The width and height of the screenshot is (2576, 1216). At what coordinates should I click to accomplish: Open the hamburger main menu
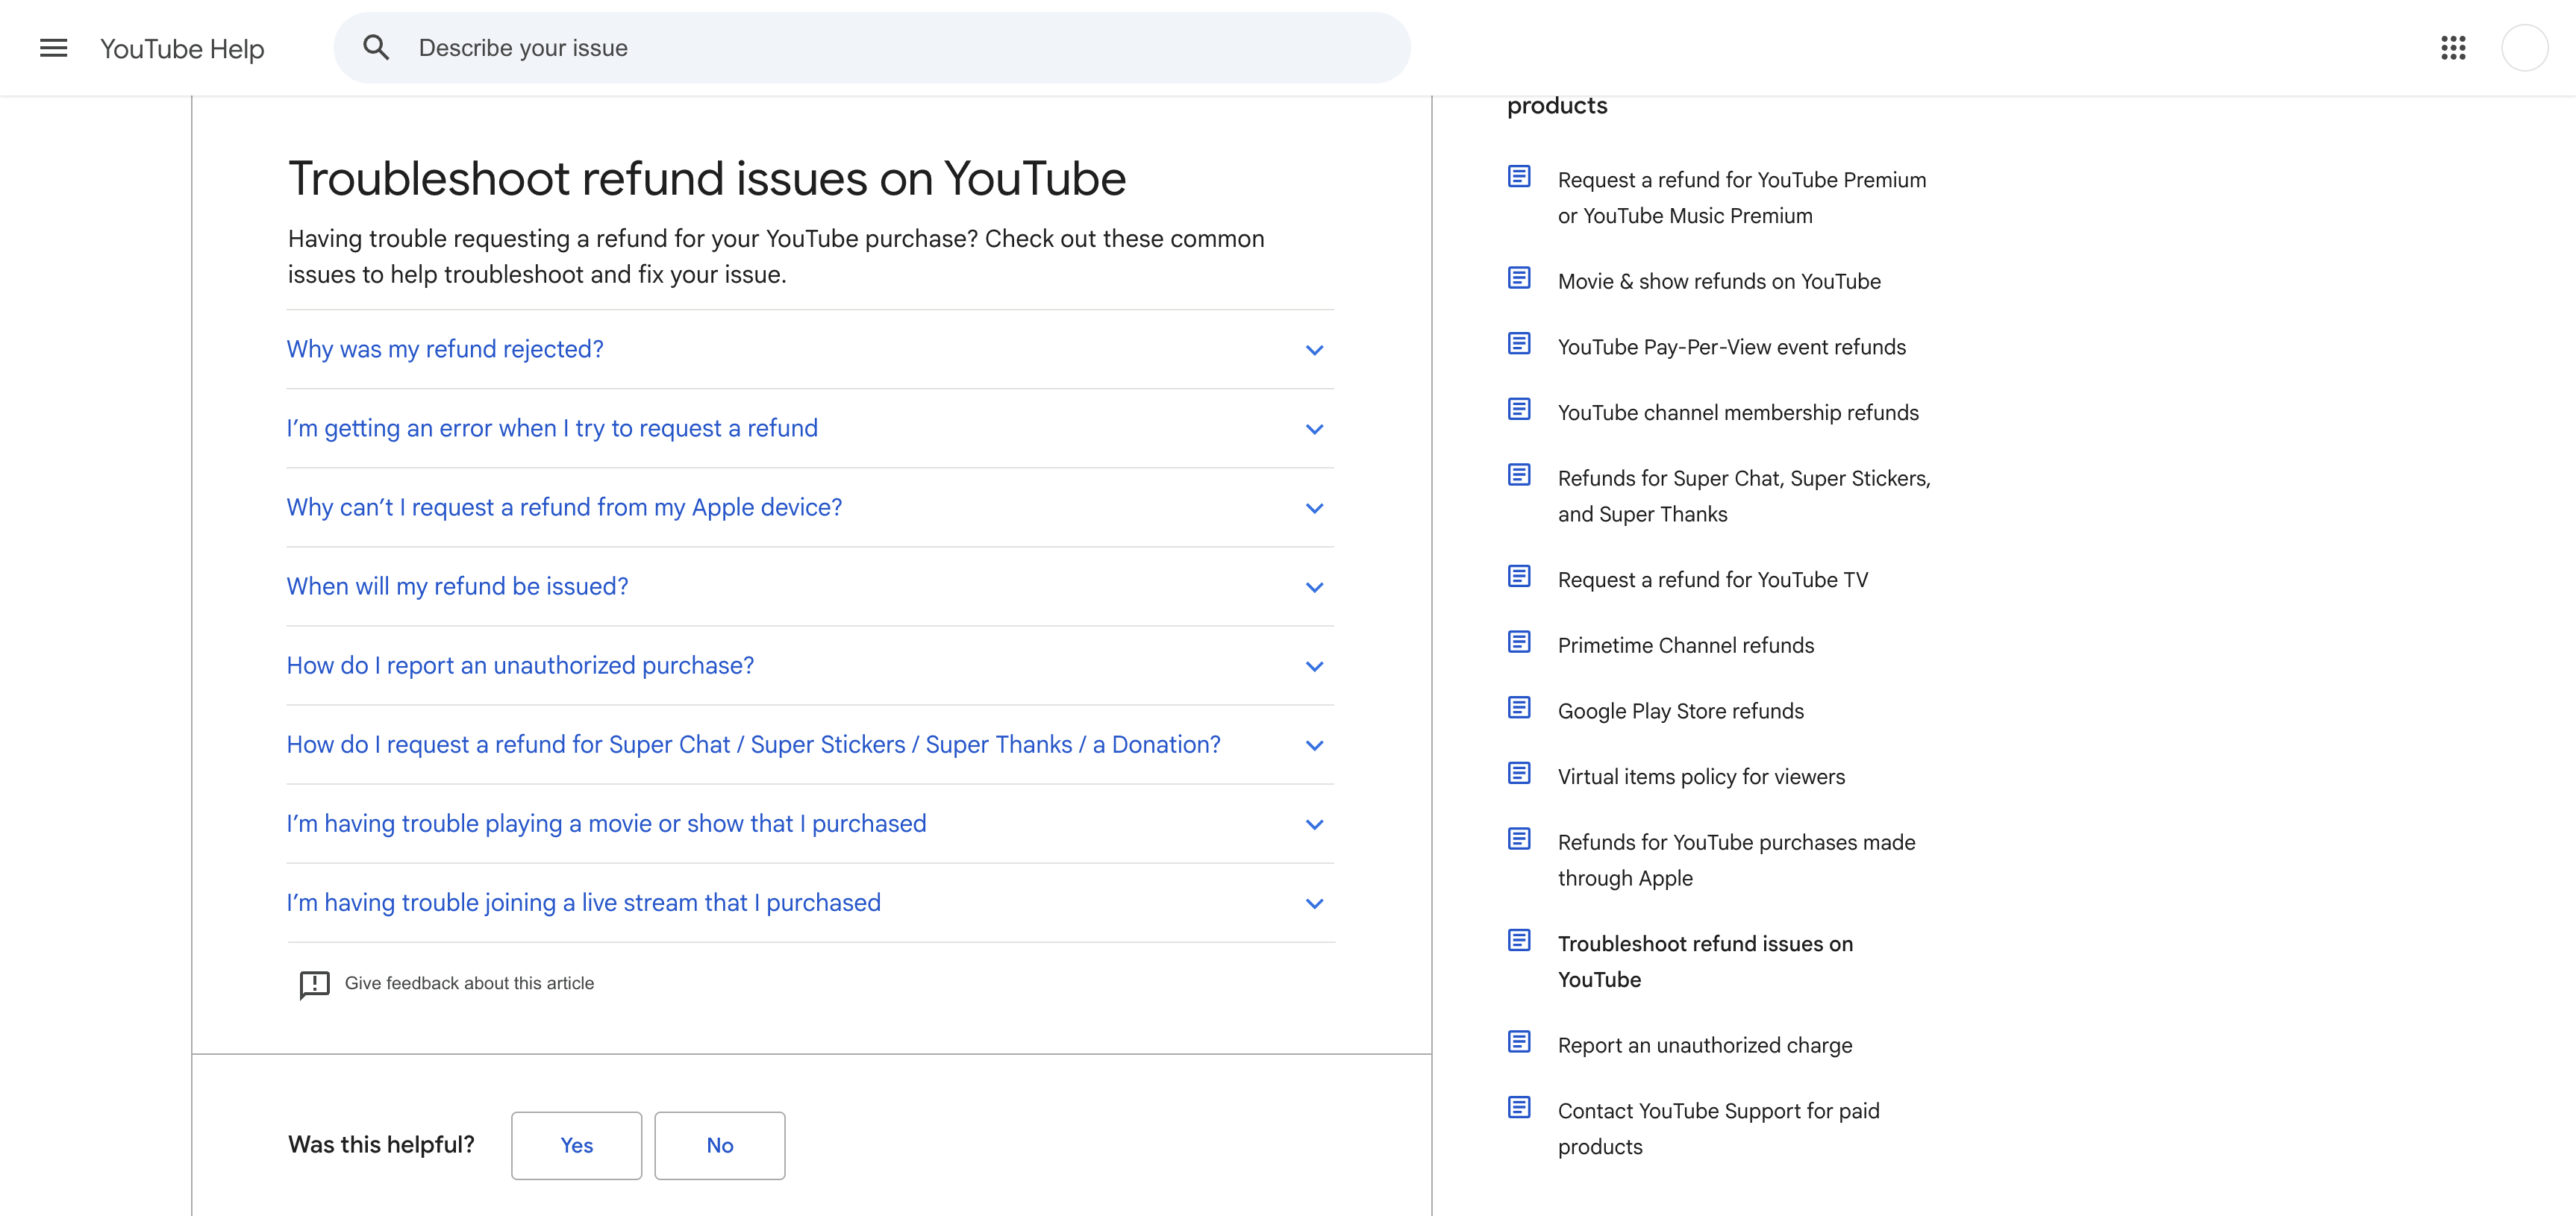53,48
